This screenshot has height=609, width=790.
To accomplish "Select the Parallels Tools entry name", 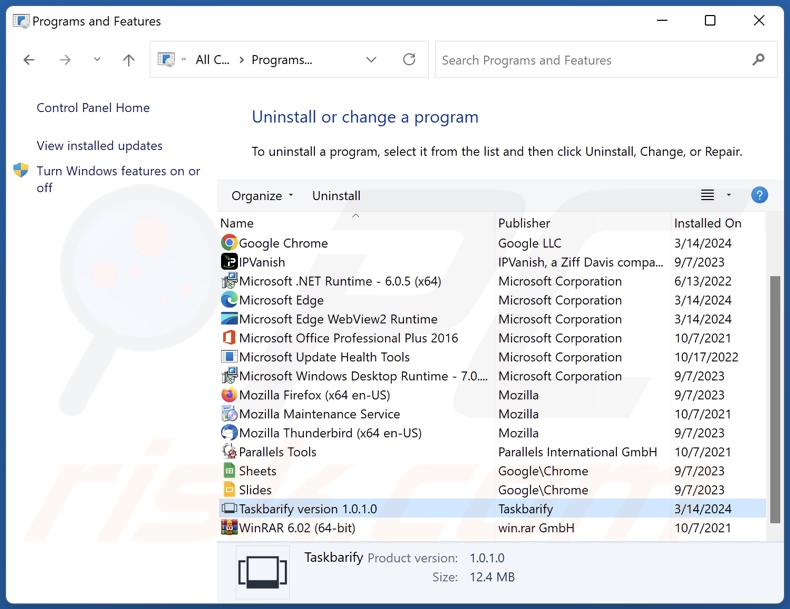I will pyautogui.click(x=278, y=452).
